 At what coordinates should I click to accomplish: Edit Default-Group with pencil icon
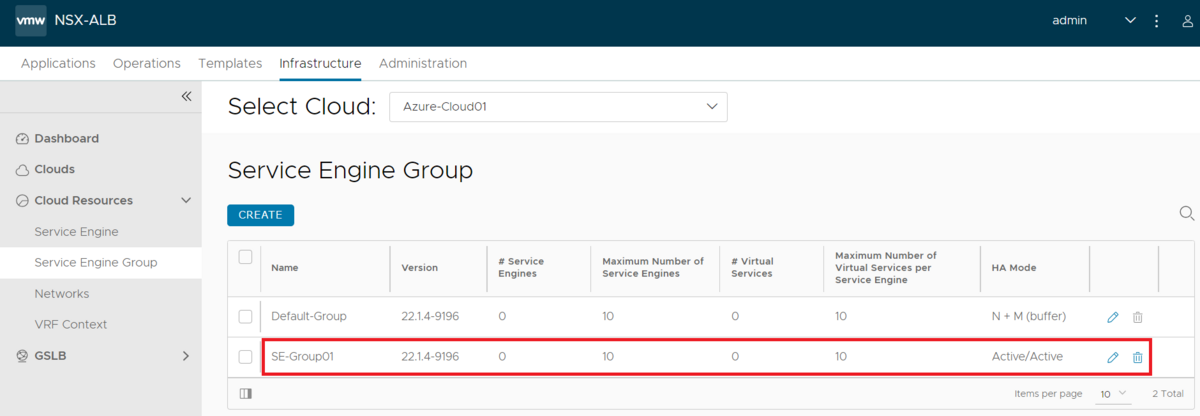click(x=1113, y=317)
